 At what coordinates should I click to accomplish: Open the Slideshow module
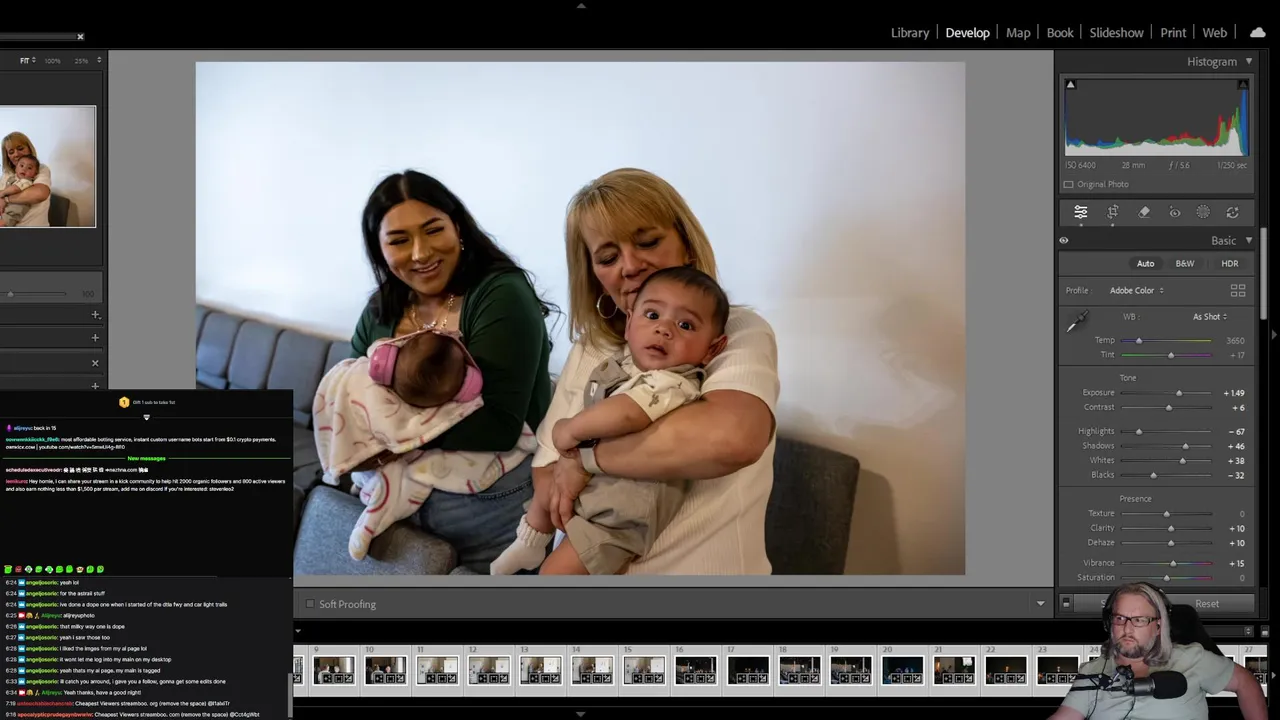(1116, 33)
